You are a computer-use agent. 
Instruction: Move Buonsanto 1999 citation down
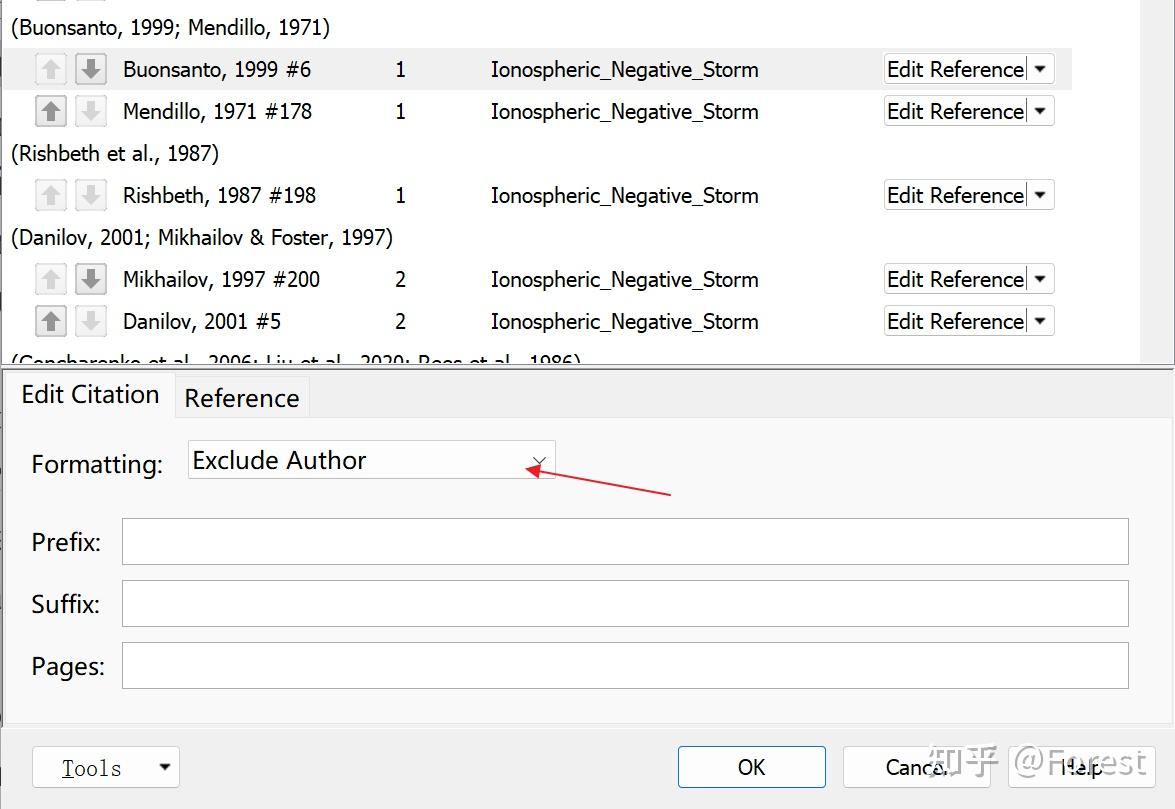click(91, 69)
